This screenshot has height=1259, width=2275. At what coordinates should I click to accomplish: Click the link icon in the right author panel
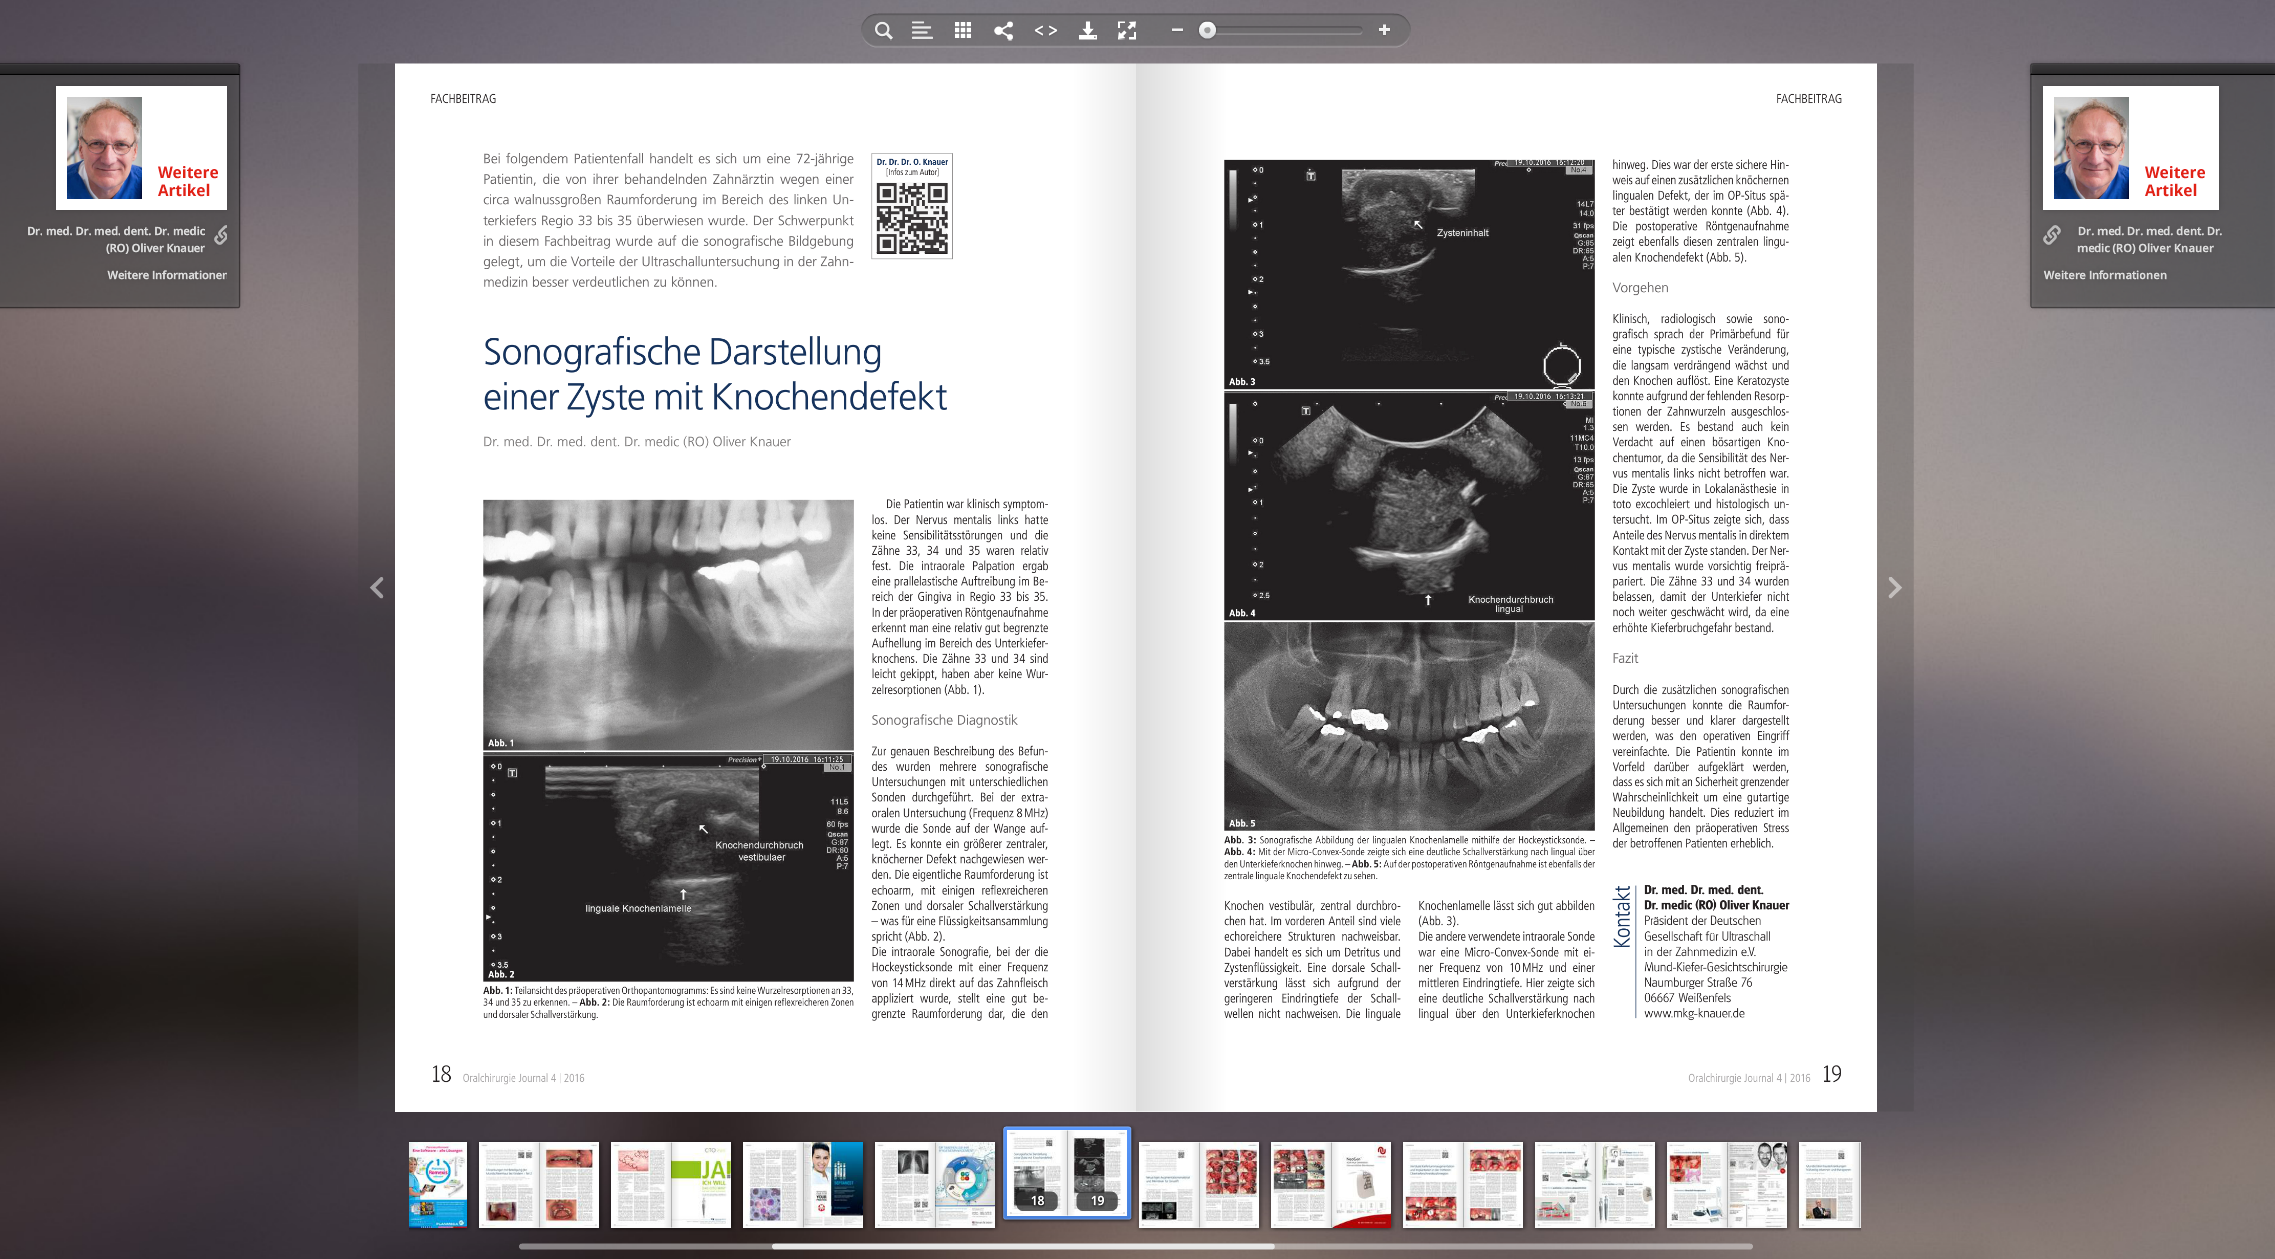point(2052,235)
